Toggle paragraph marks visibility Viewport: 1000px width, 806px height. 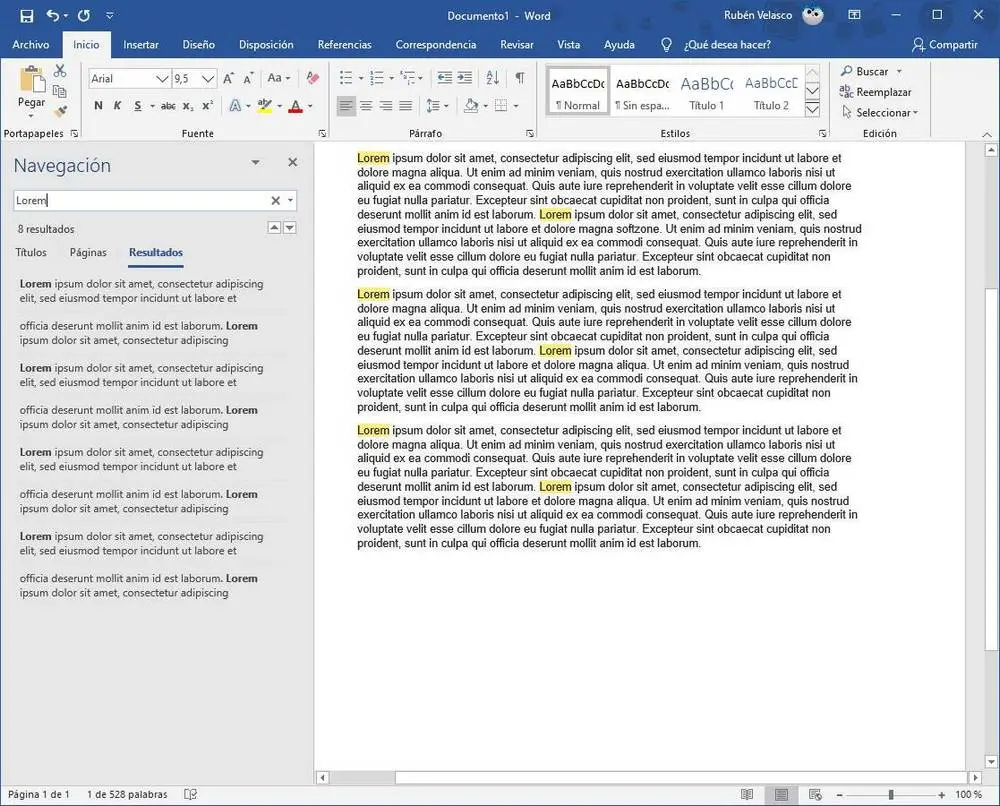tap(519, 78)
